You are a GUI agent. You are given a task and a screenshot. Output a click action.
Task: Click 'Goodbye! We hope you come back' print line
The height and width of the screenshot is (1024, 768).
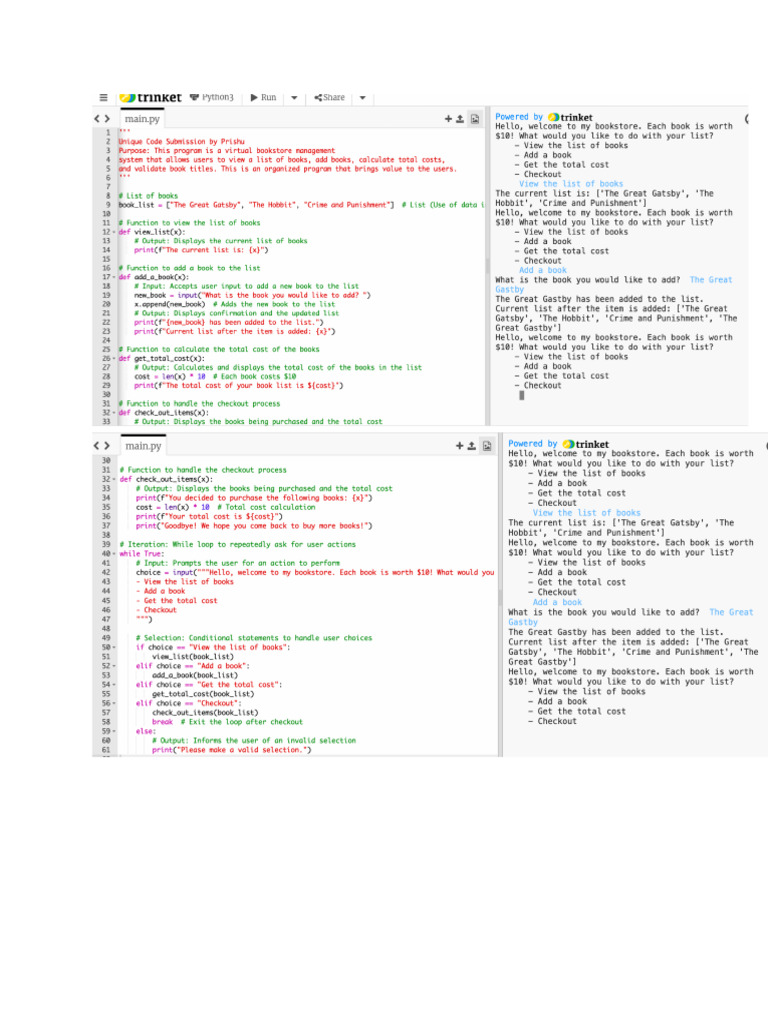(254, 526)
